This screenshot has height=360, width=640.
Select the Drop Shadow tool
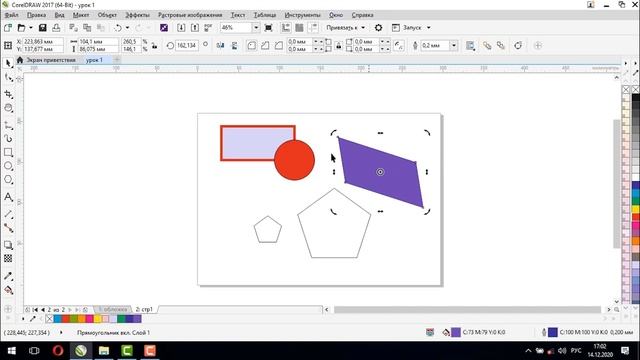click(8, 245)
